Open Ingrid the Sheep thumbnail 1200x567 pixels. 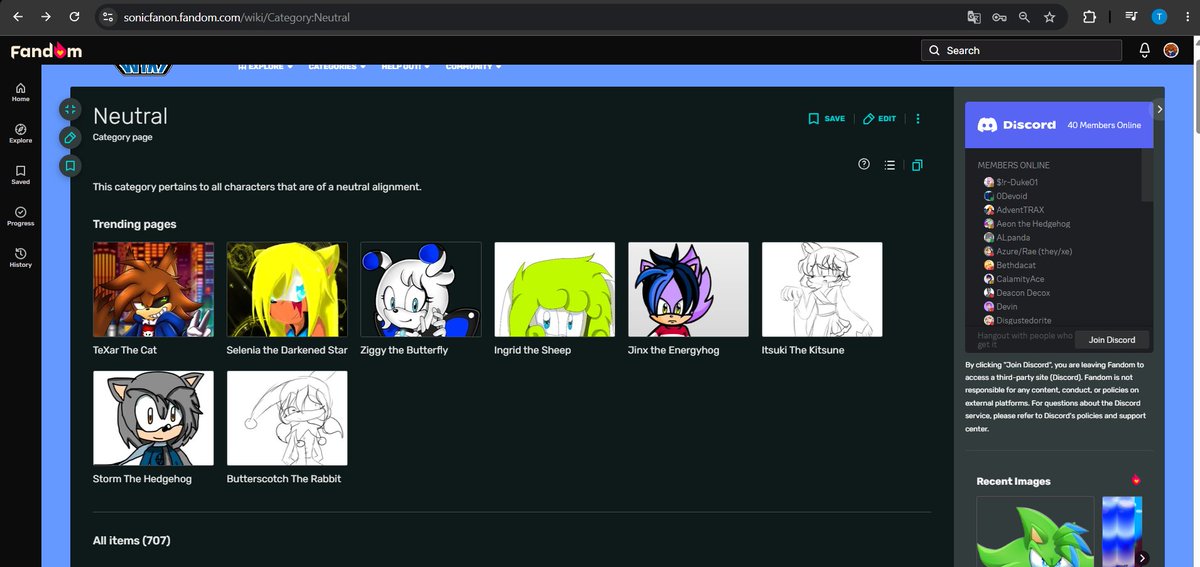pos(555,289)
